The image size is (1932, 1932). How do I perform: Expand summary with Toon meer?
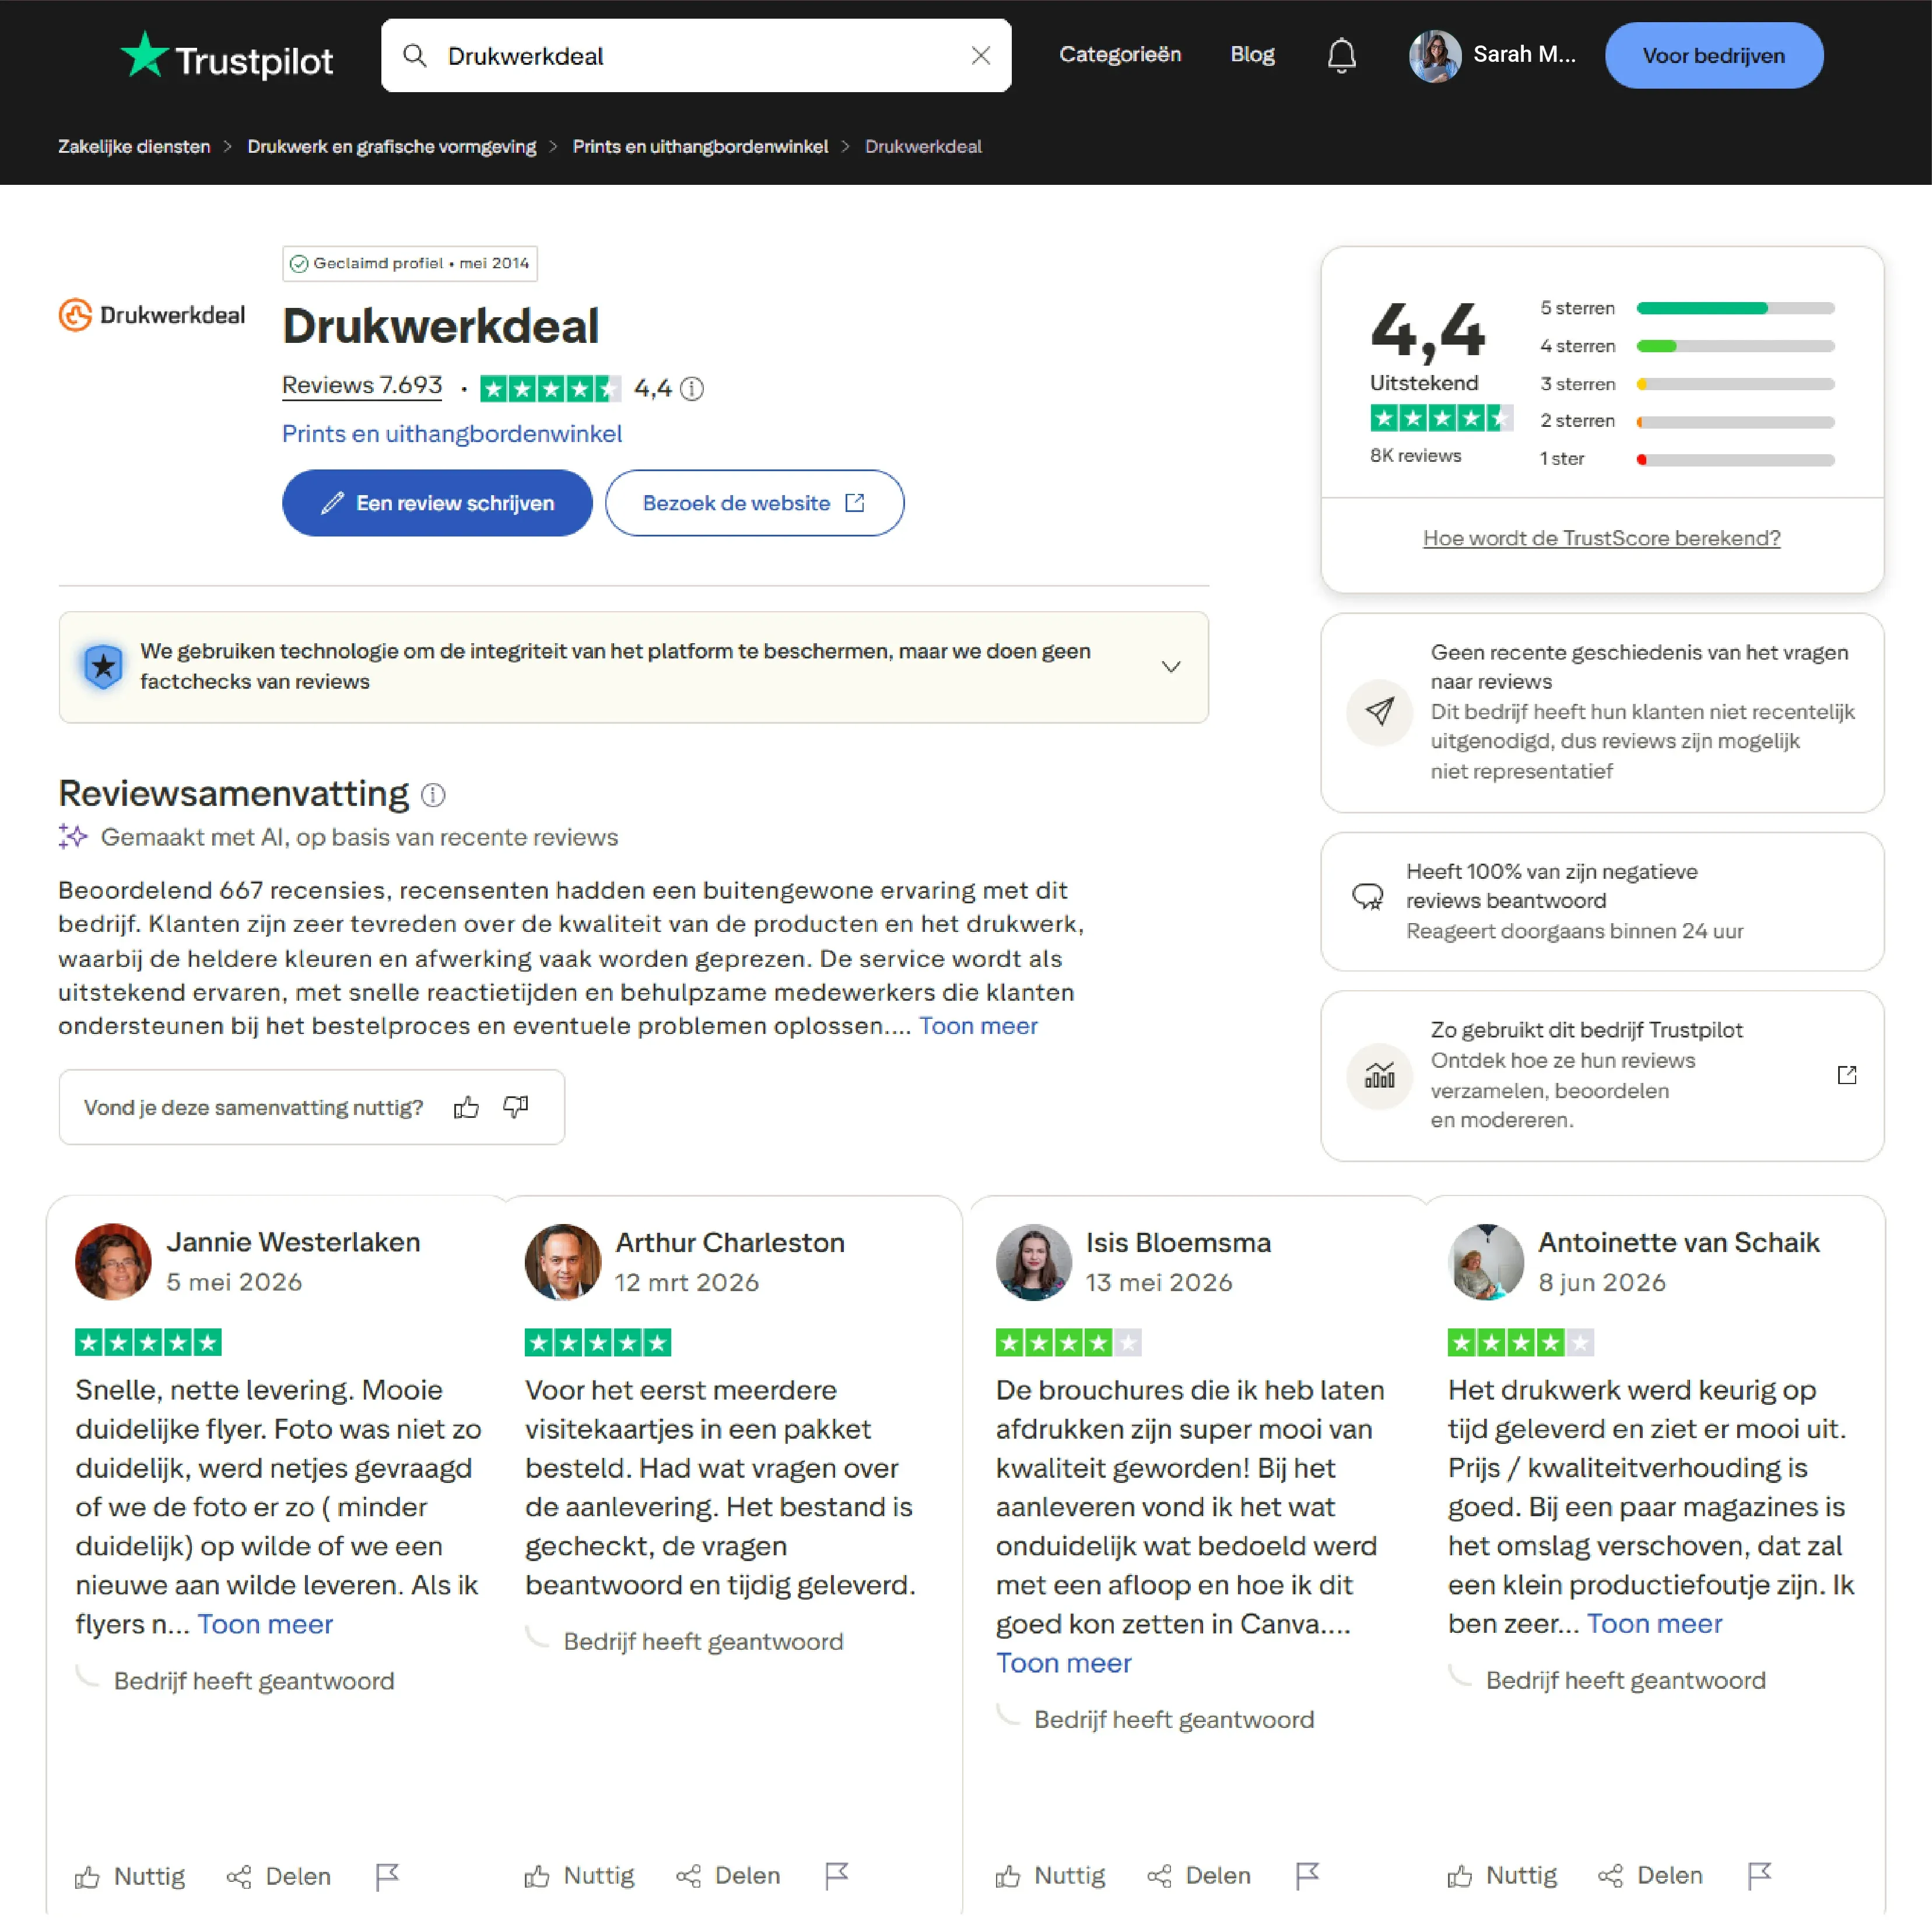(978, 1026)
